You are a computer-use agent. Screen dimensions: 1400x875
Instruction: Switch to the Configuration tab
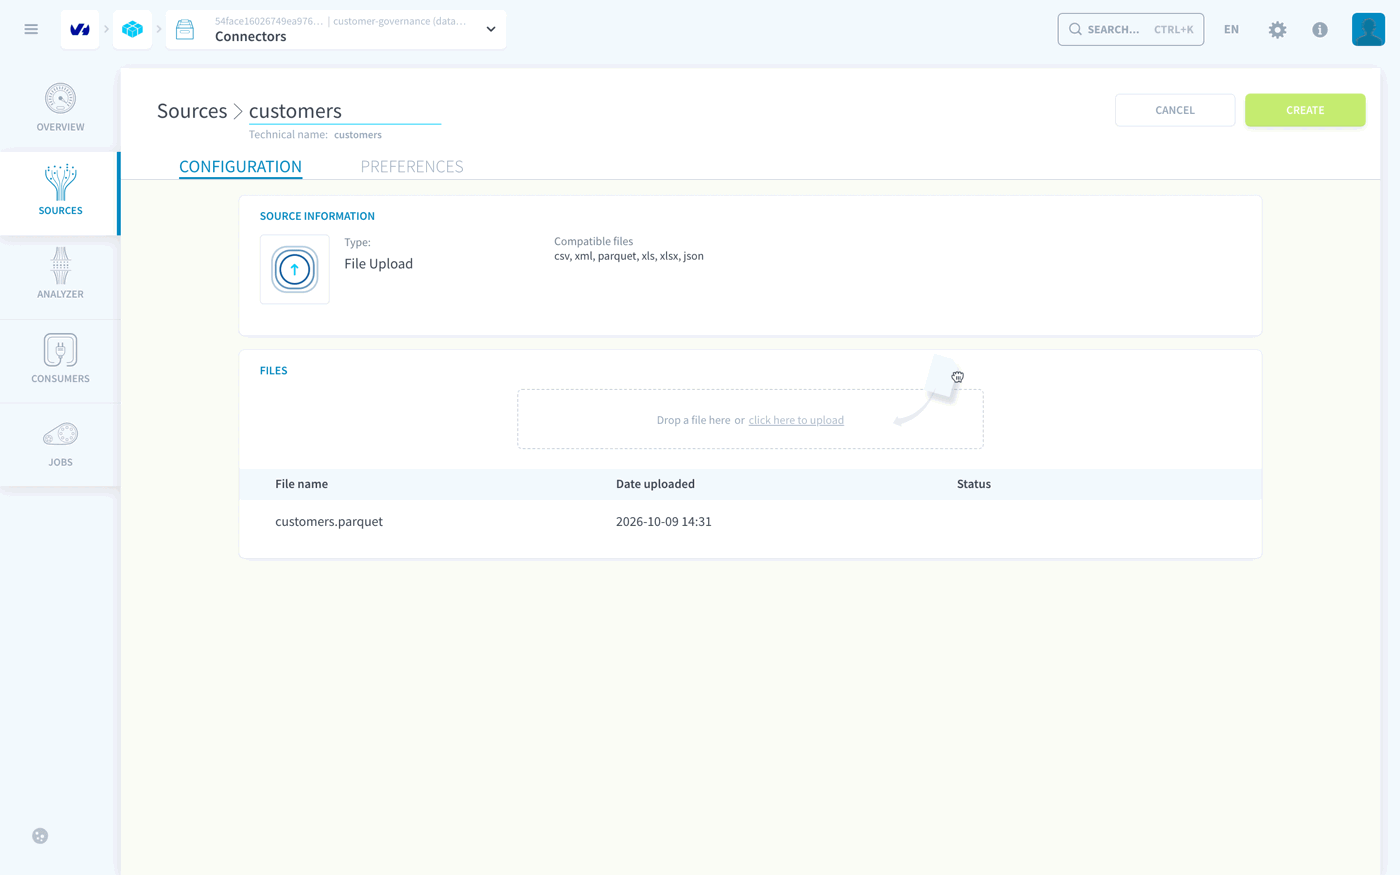click(240, 166)
